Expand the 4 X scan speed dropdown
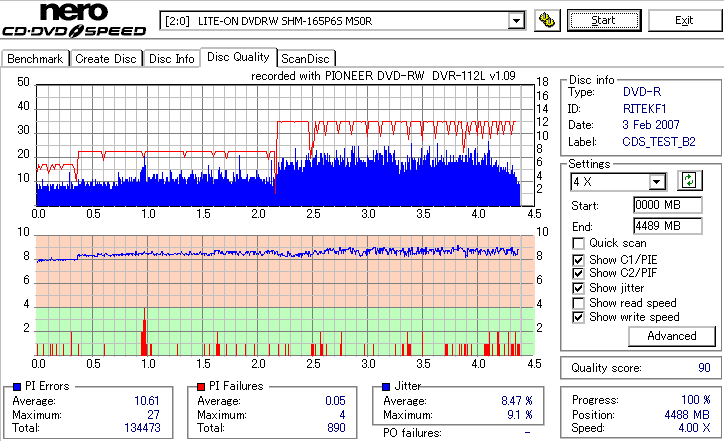724x441 pixels. tap(656, 182)
